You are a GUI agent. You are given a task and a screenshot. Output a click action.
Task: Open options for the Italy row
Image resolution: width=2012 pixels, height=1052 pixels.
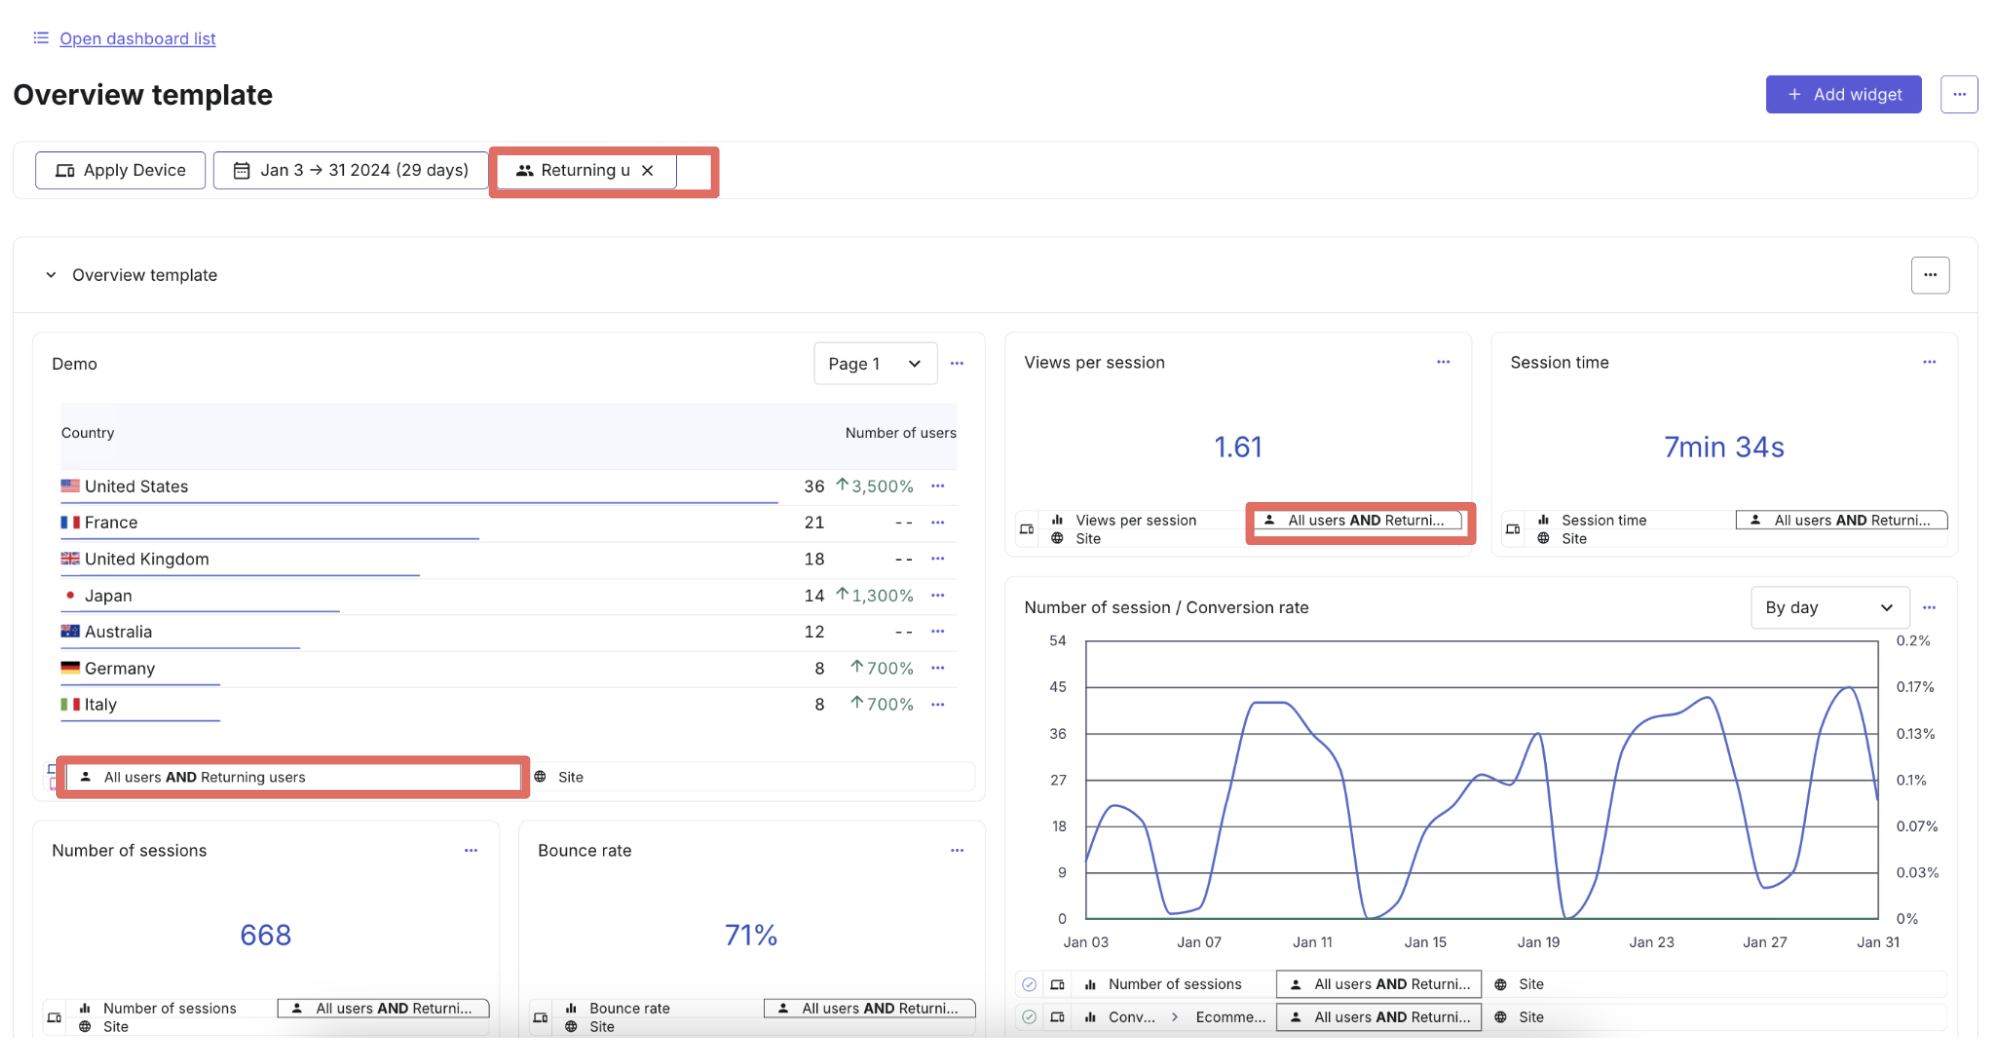pos(938,705)
